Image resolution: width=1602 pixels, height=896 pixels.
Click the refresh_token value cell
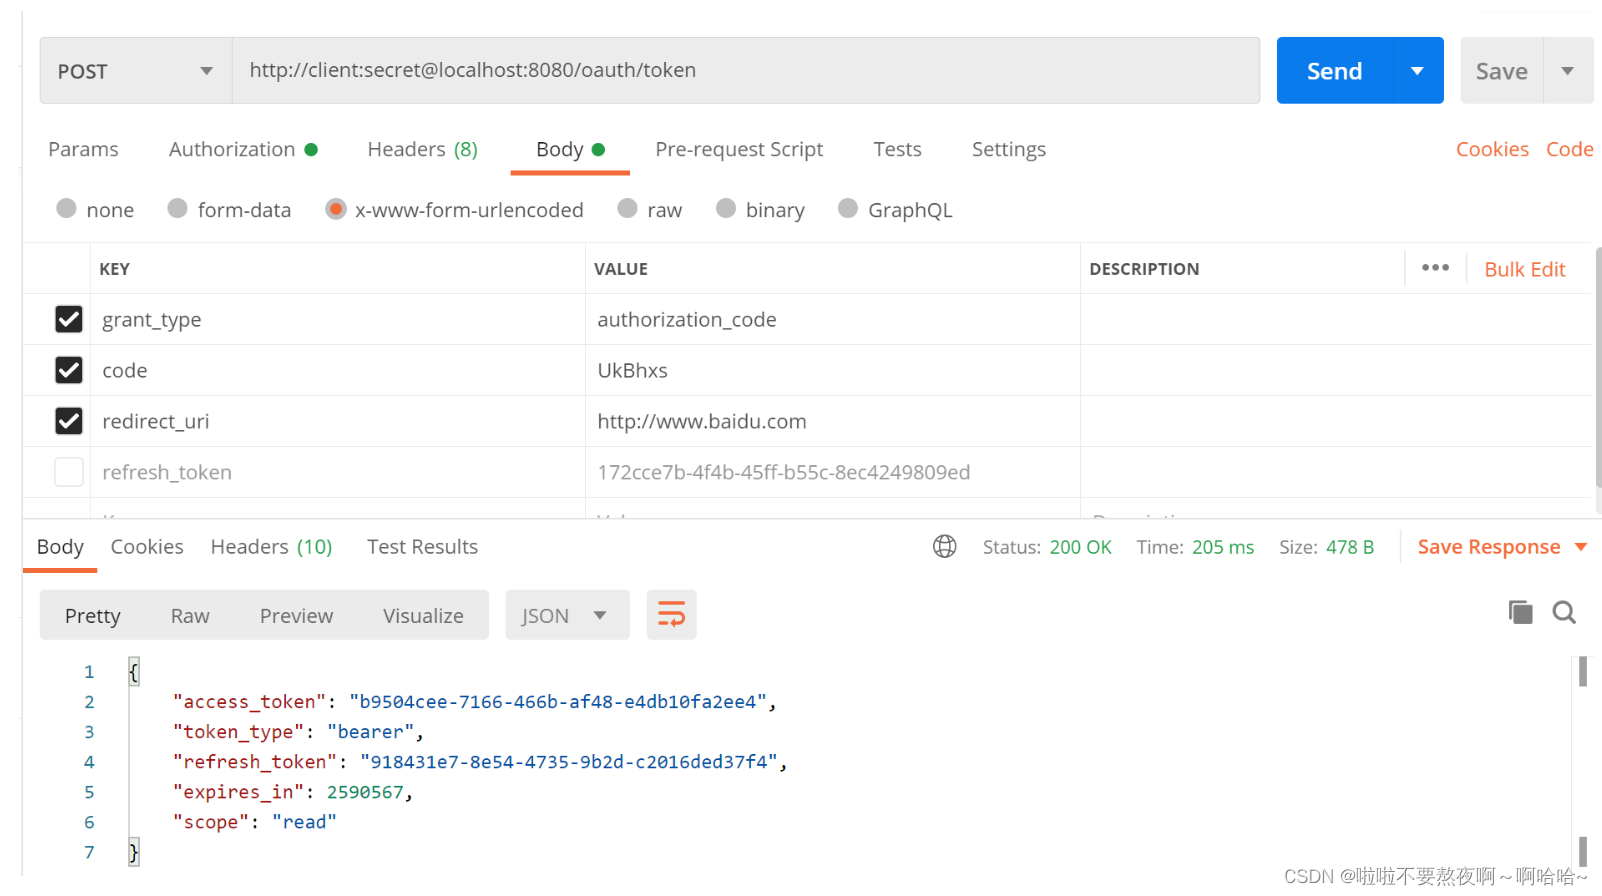[832, 472]
